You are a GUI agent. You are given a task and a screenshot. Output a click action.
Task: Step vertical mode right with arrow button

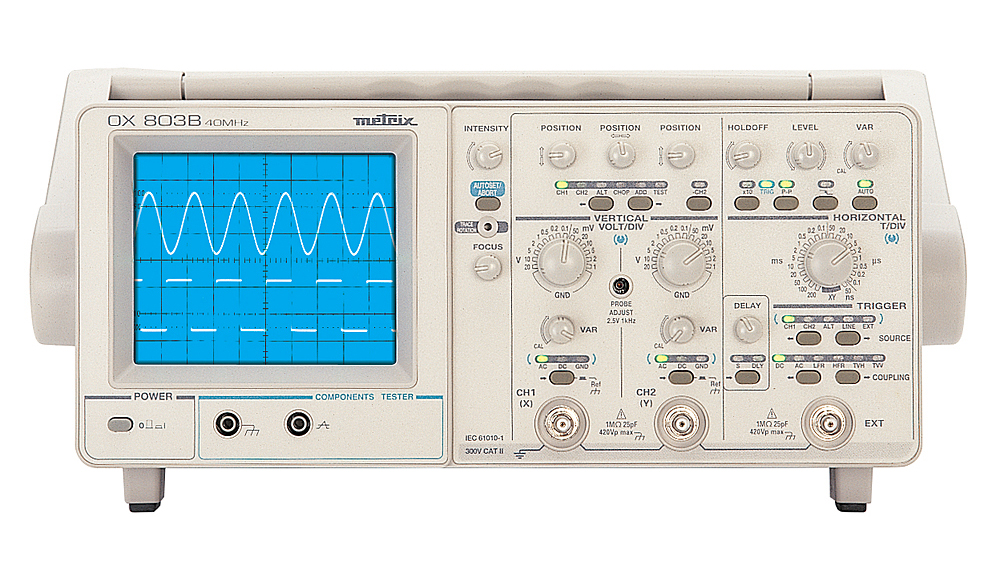(640, 203)
